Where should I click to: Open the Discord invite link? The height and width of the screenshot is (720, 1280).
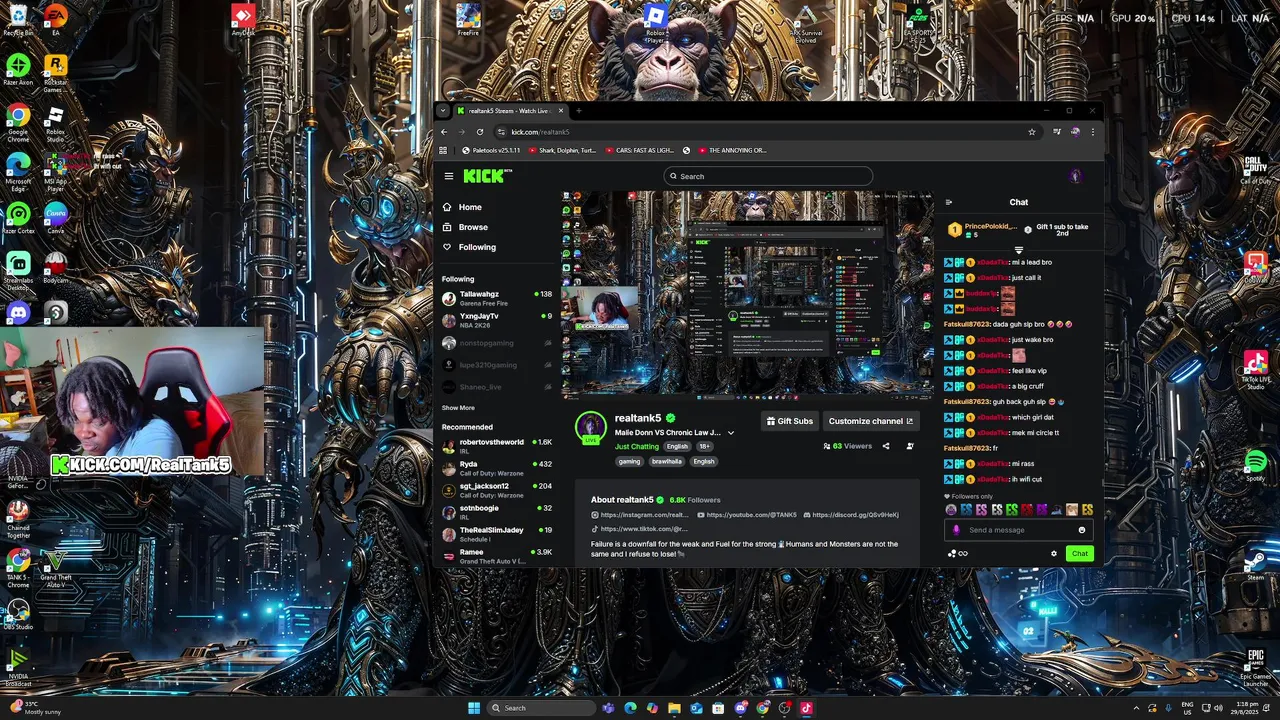pos(850,515)
